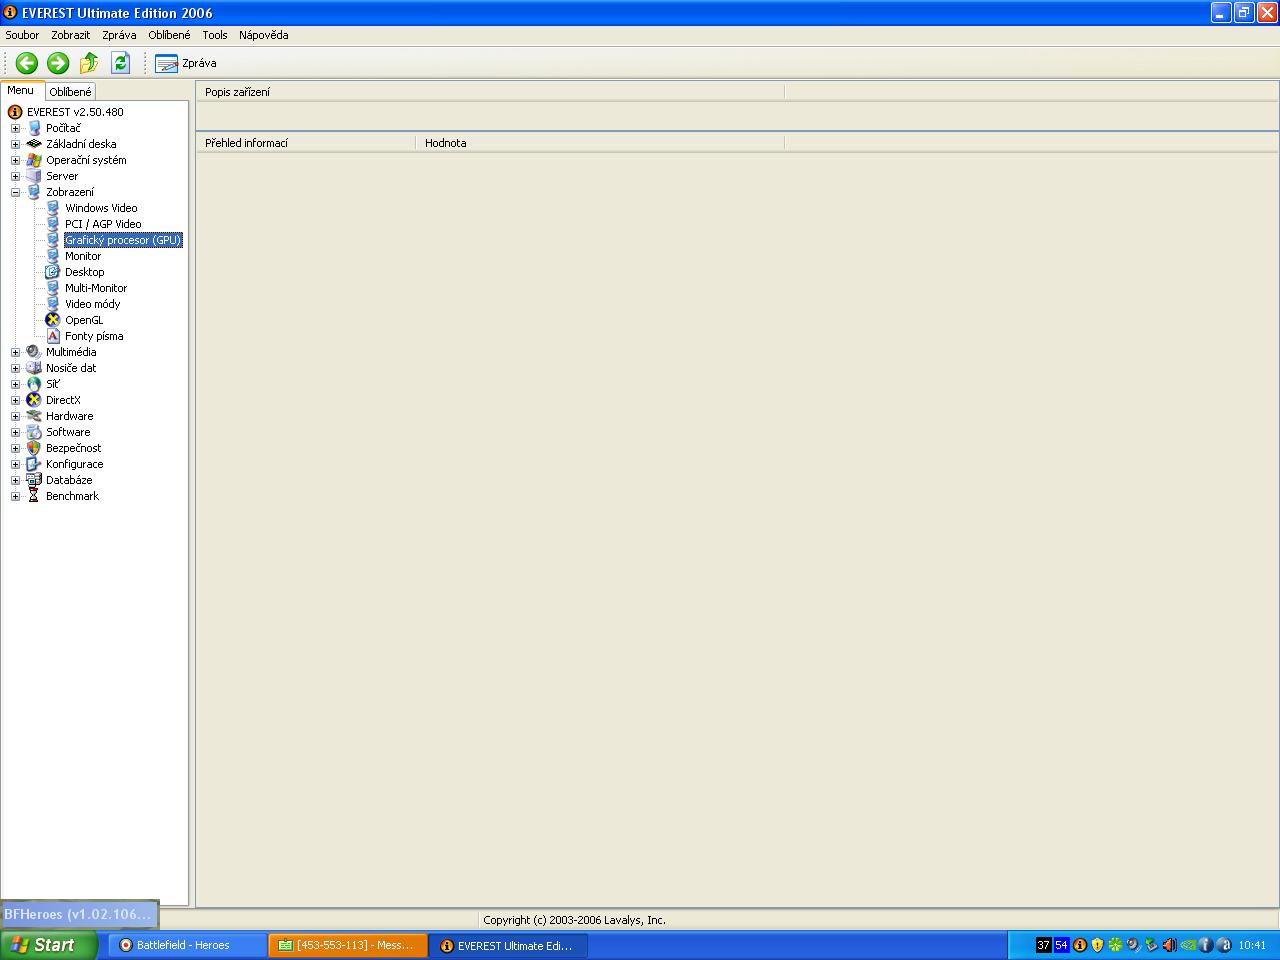
Task: Select EVEREST v2.50.480 root item
Action: 75,112
